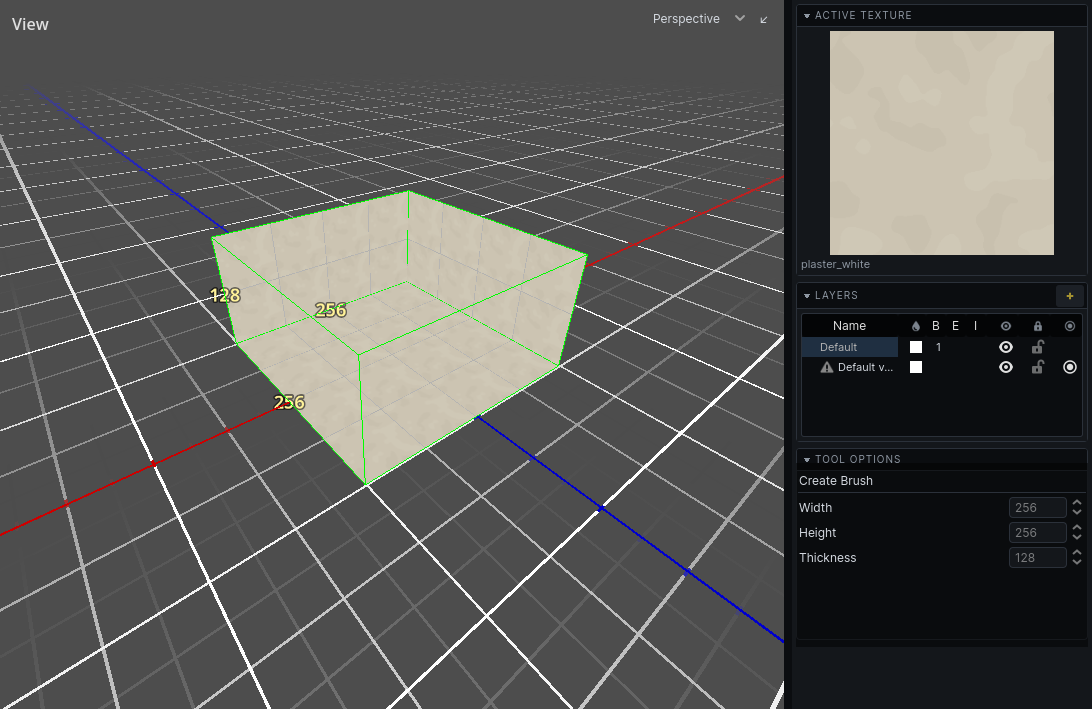The height and width of the screenshot is (709, 1092).
Task: Click the E column header
Action: pos(956,326)
